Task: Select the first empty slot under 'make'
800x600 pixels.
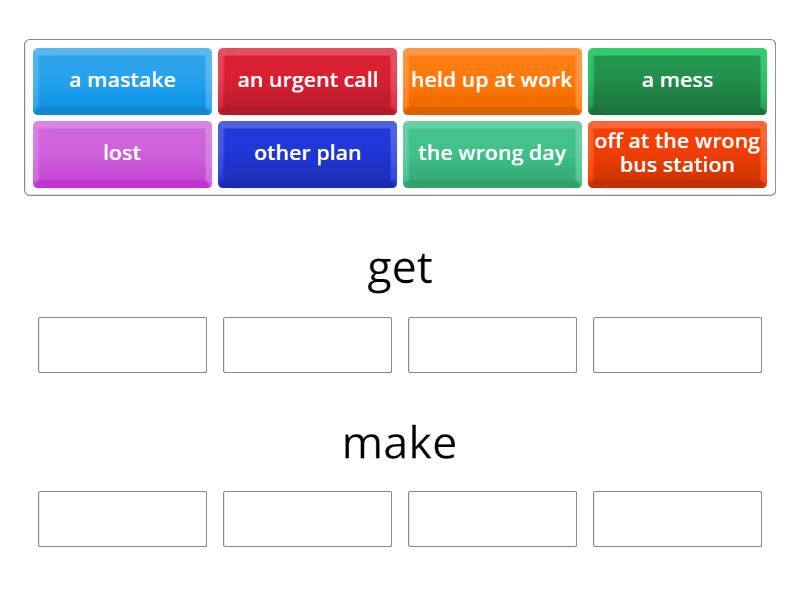Action: coord(122,519)
